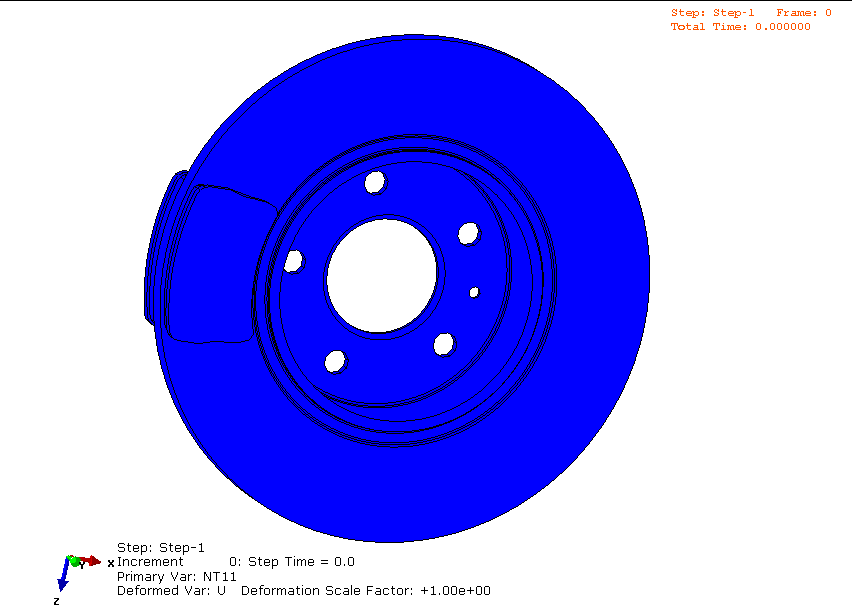Click the "Deformation Scale Factor: +1.00e+00" text

[366, 590]
